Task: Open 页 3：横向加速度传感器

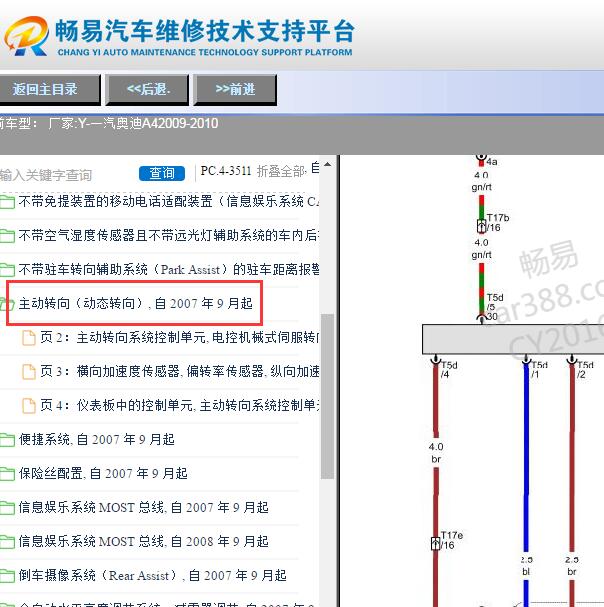Action: 180,372
